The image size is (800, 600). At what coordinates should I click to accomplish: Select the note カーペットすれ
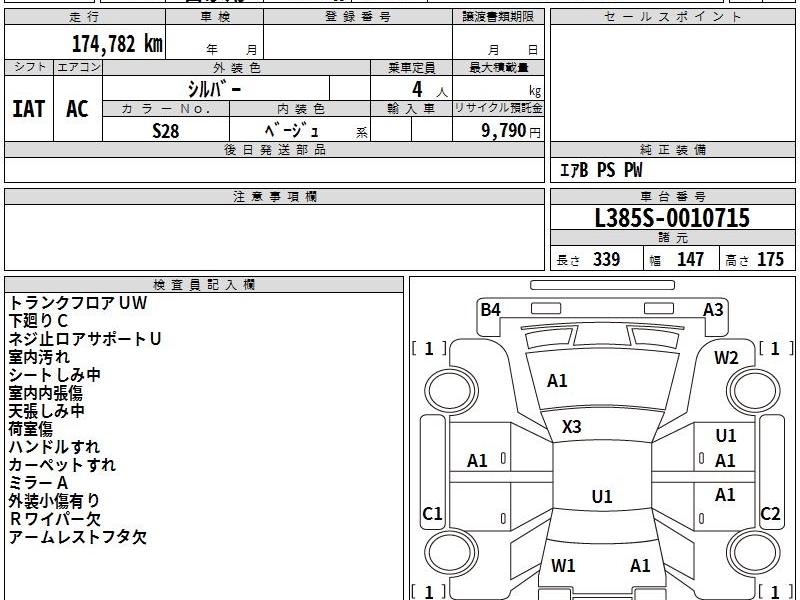[62, 465]
